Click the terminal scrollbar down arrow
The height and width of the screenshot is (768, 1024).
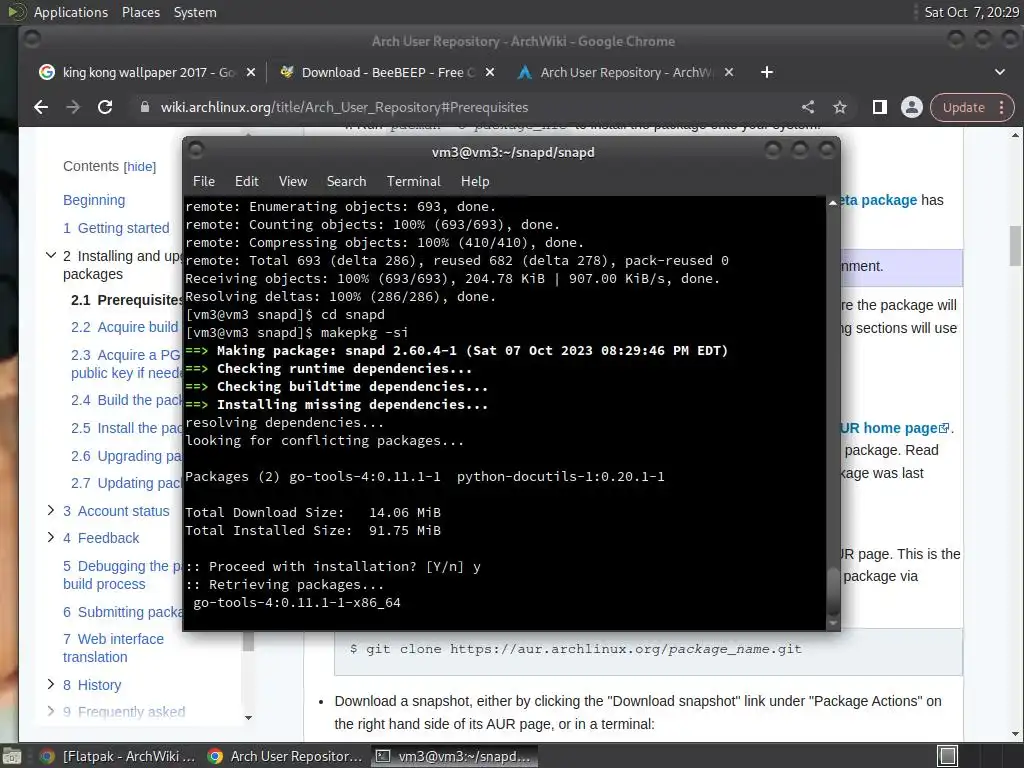click(x=833, y=623)
